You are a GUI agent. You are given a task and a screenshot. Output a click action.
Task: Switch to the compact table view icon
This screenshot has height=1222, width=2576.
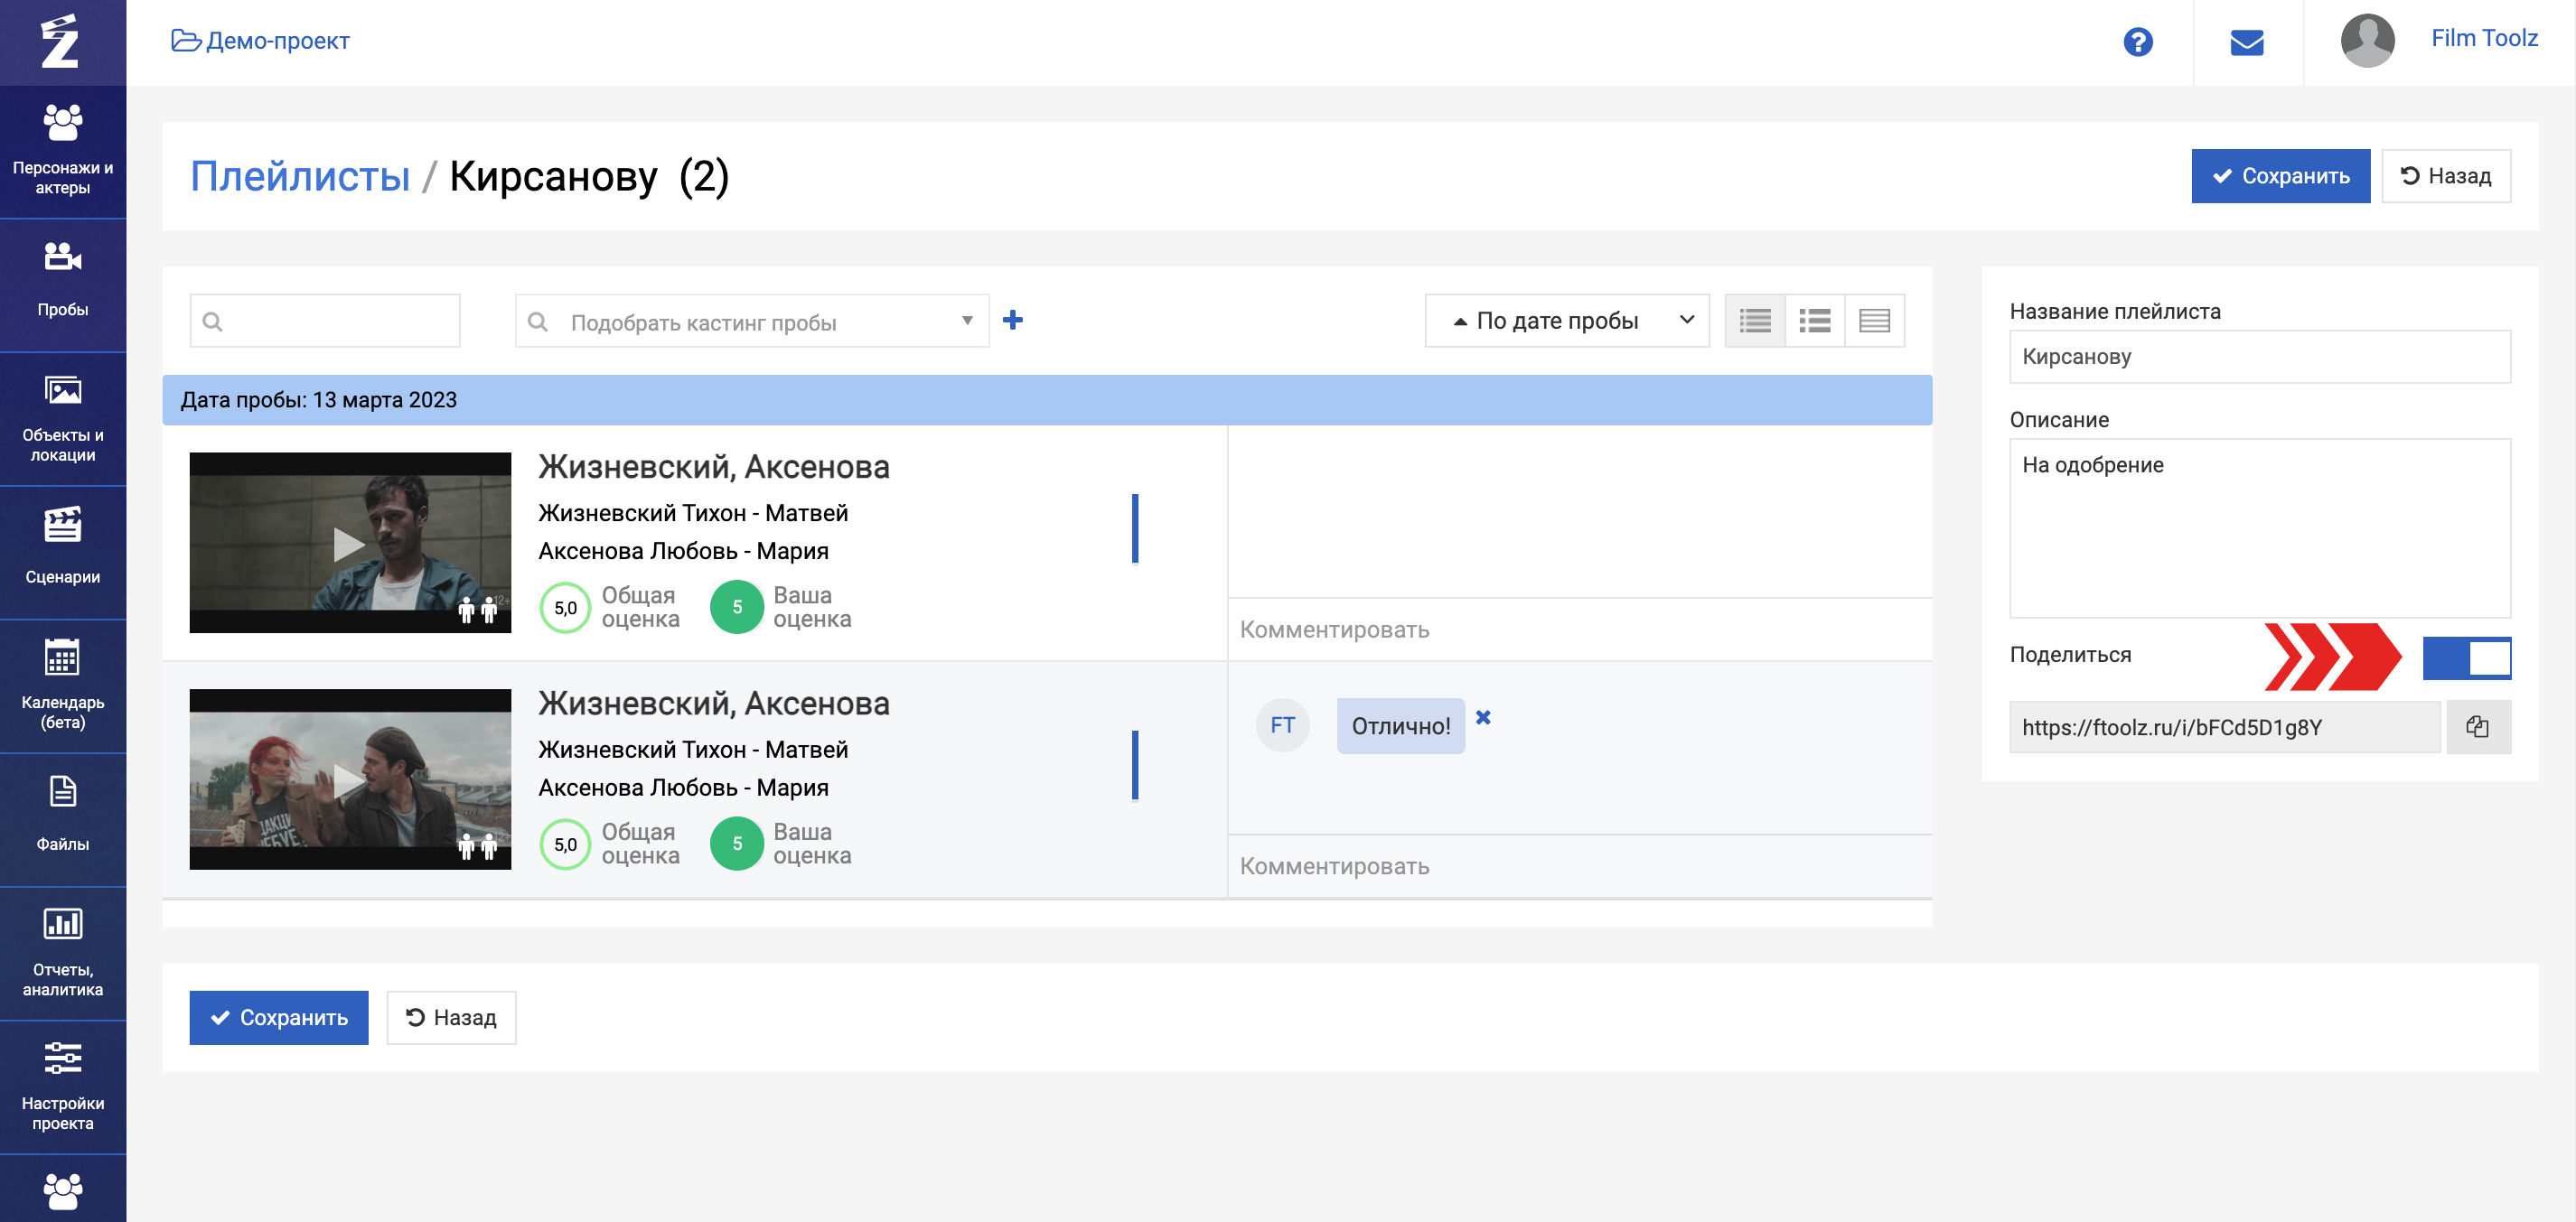[x=1874, y=321]
